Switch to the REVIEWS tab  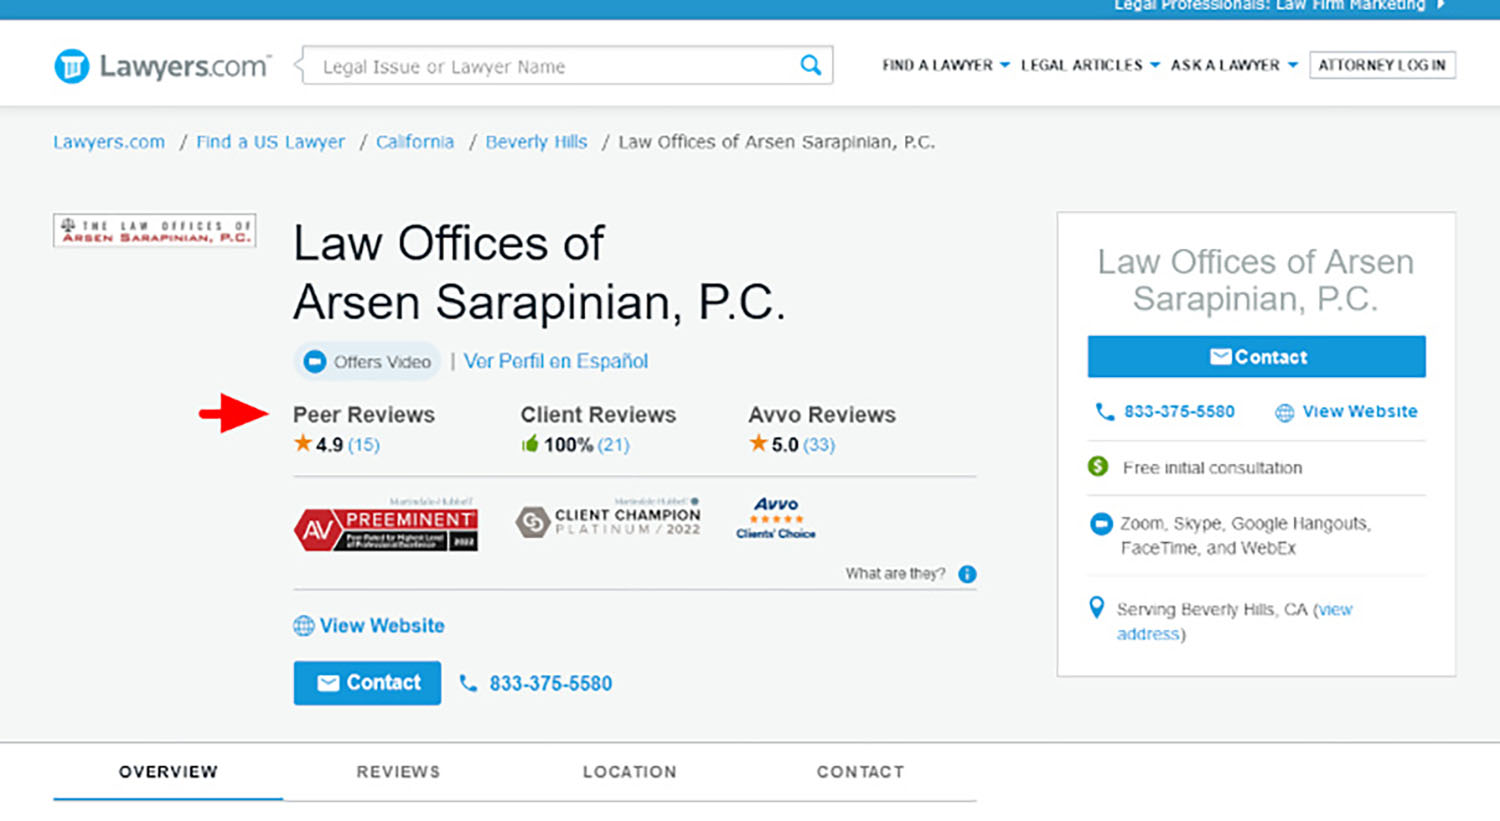click(x=399, y=772)
